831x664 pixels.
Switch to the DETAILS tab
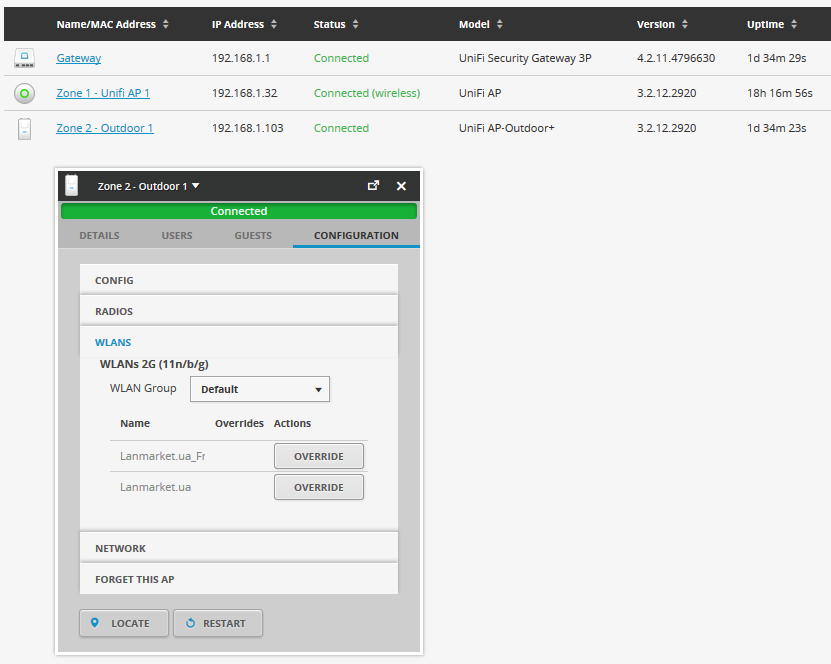coord(99,236)
